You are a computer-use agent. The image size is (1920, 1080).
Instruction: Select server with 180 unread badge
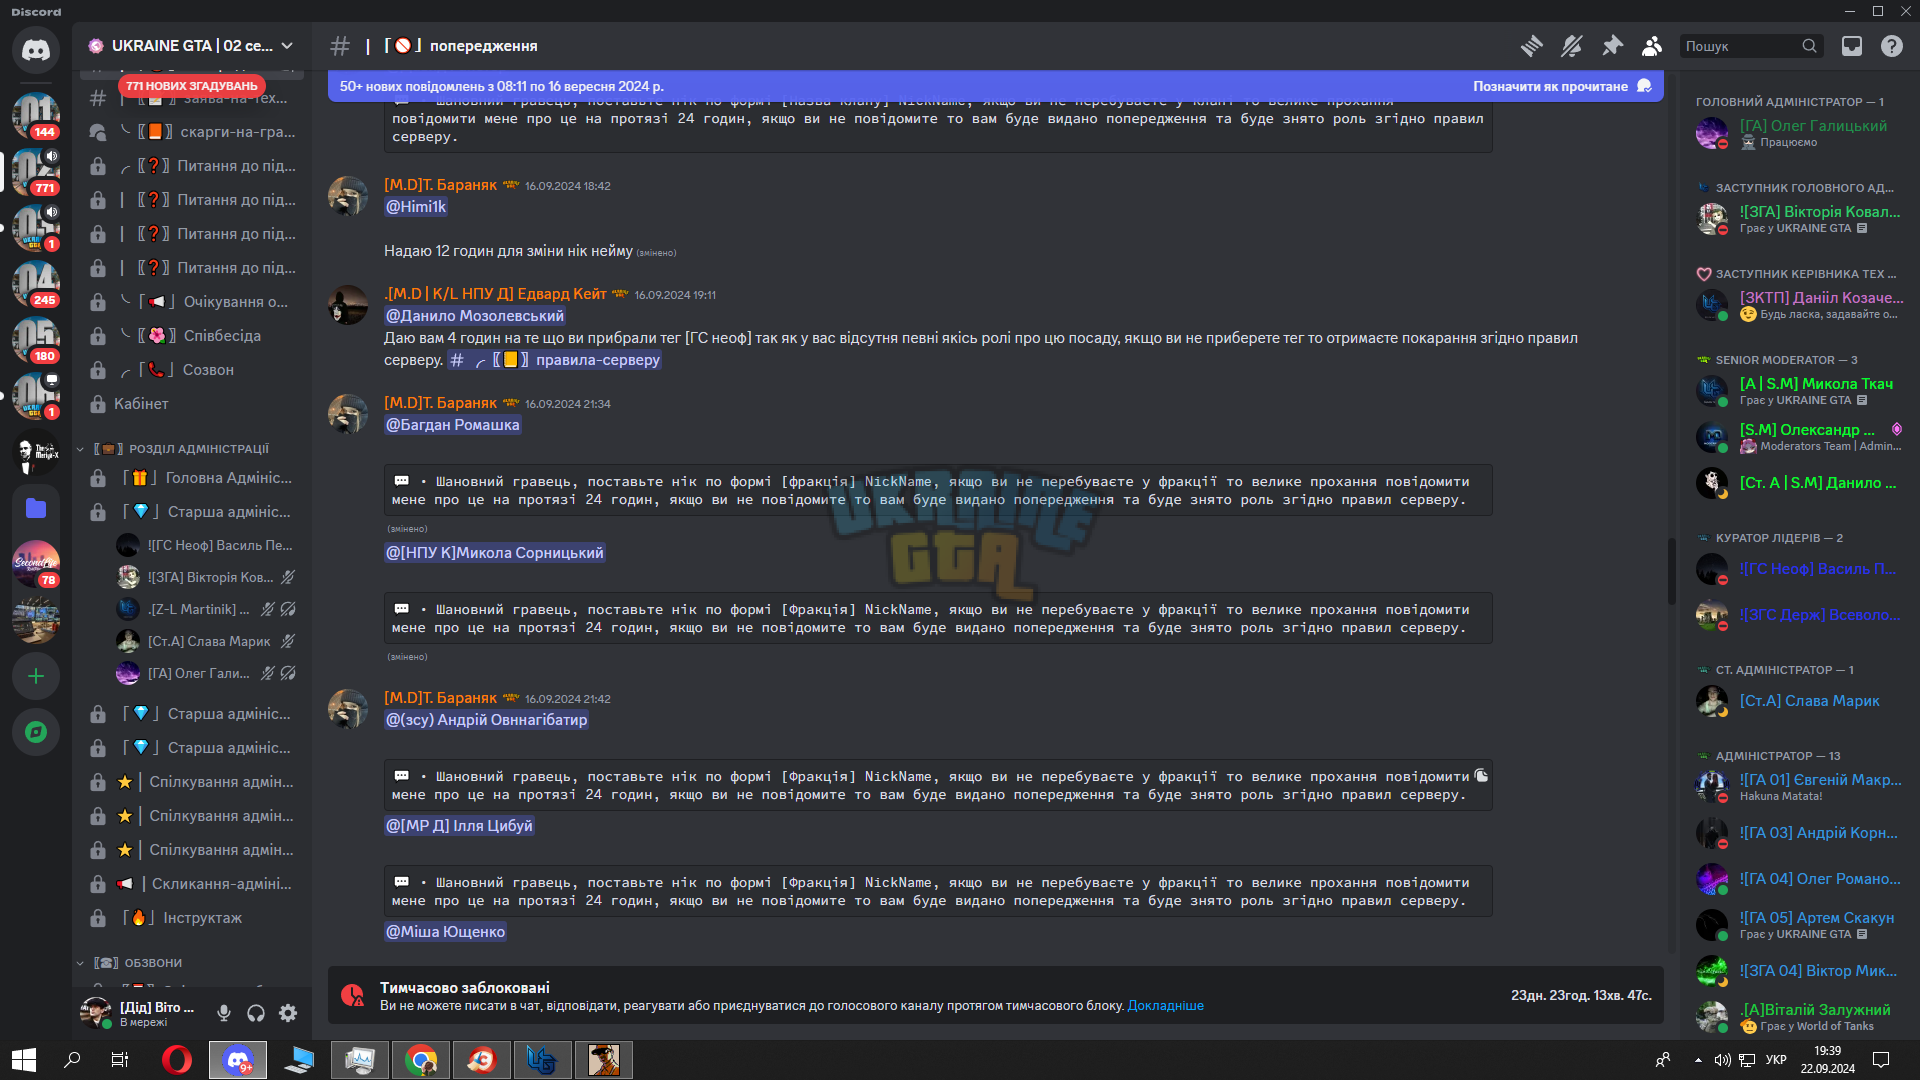tap(36, 340)
